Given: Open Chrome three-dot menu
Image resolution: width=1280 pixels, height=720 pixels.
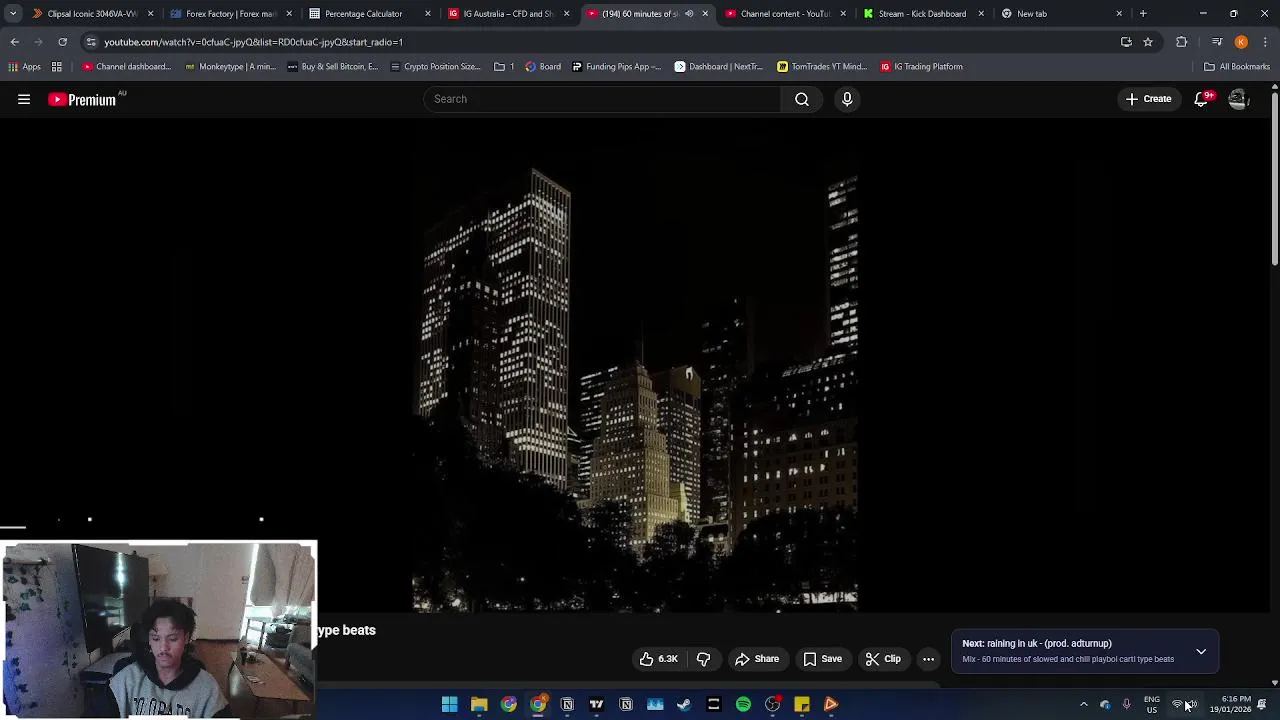Looking at the screenshot, I should point(1266,42).
